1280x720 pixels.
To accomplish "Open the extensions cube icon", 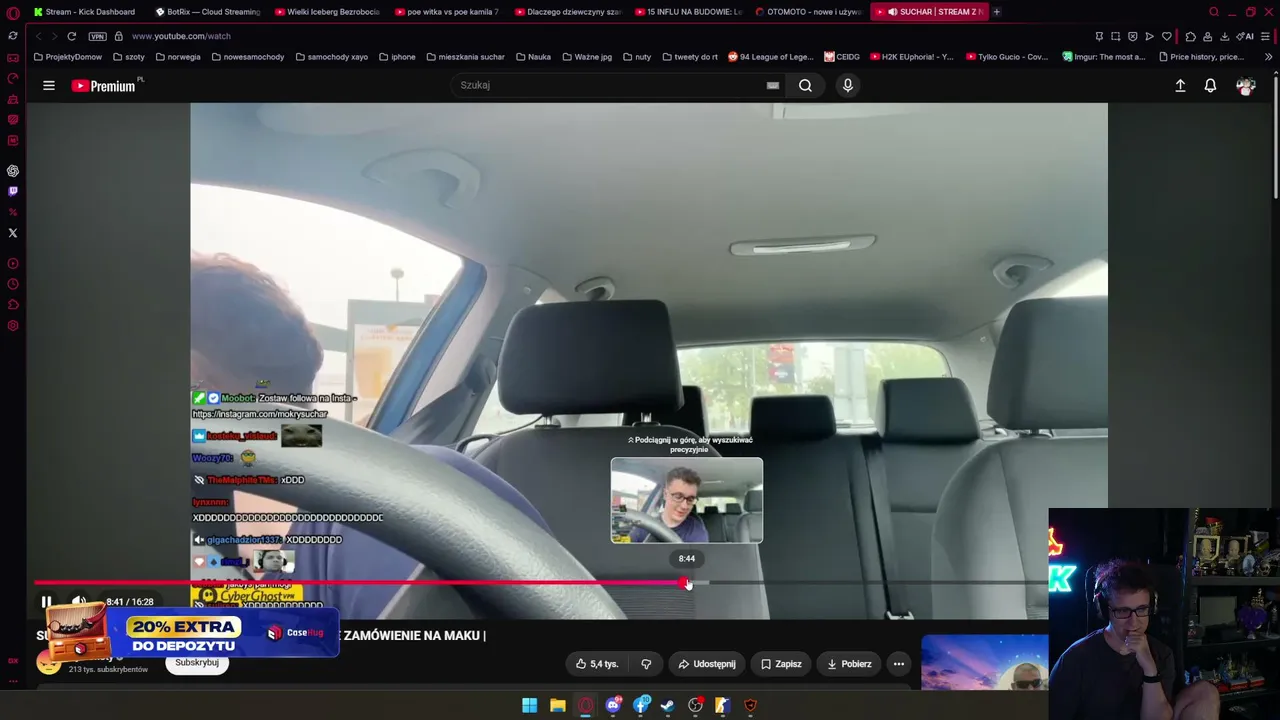I will pyautogui.click(x=1190, y=36).
